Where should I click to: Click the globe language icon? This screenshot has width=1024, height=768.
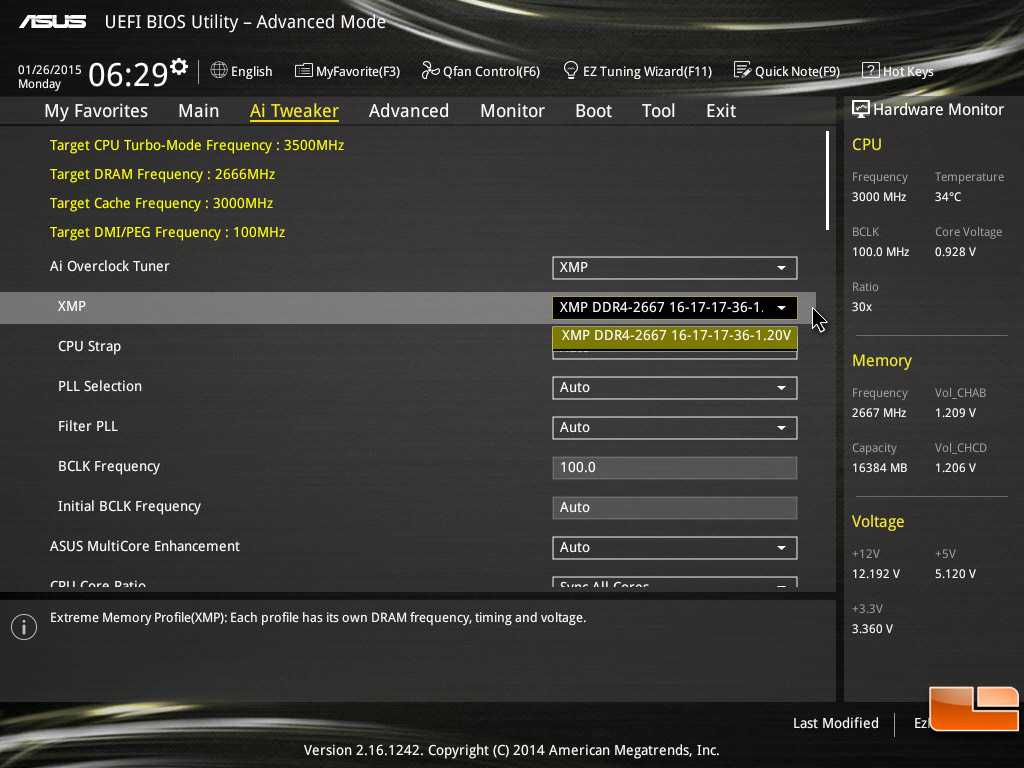219,70
